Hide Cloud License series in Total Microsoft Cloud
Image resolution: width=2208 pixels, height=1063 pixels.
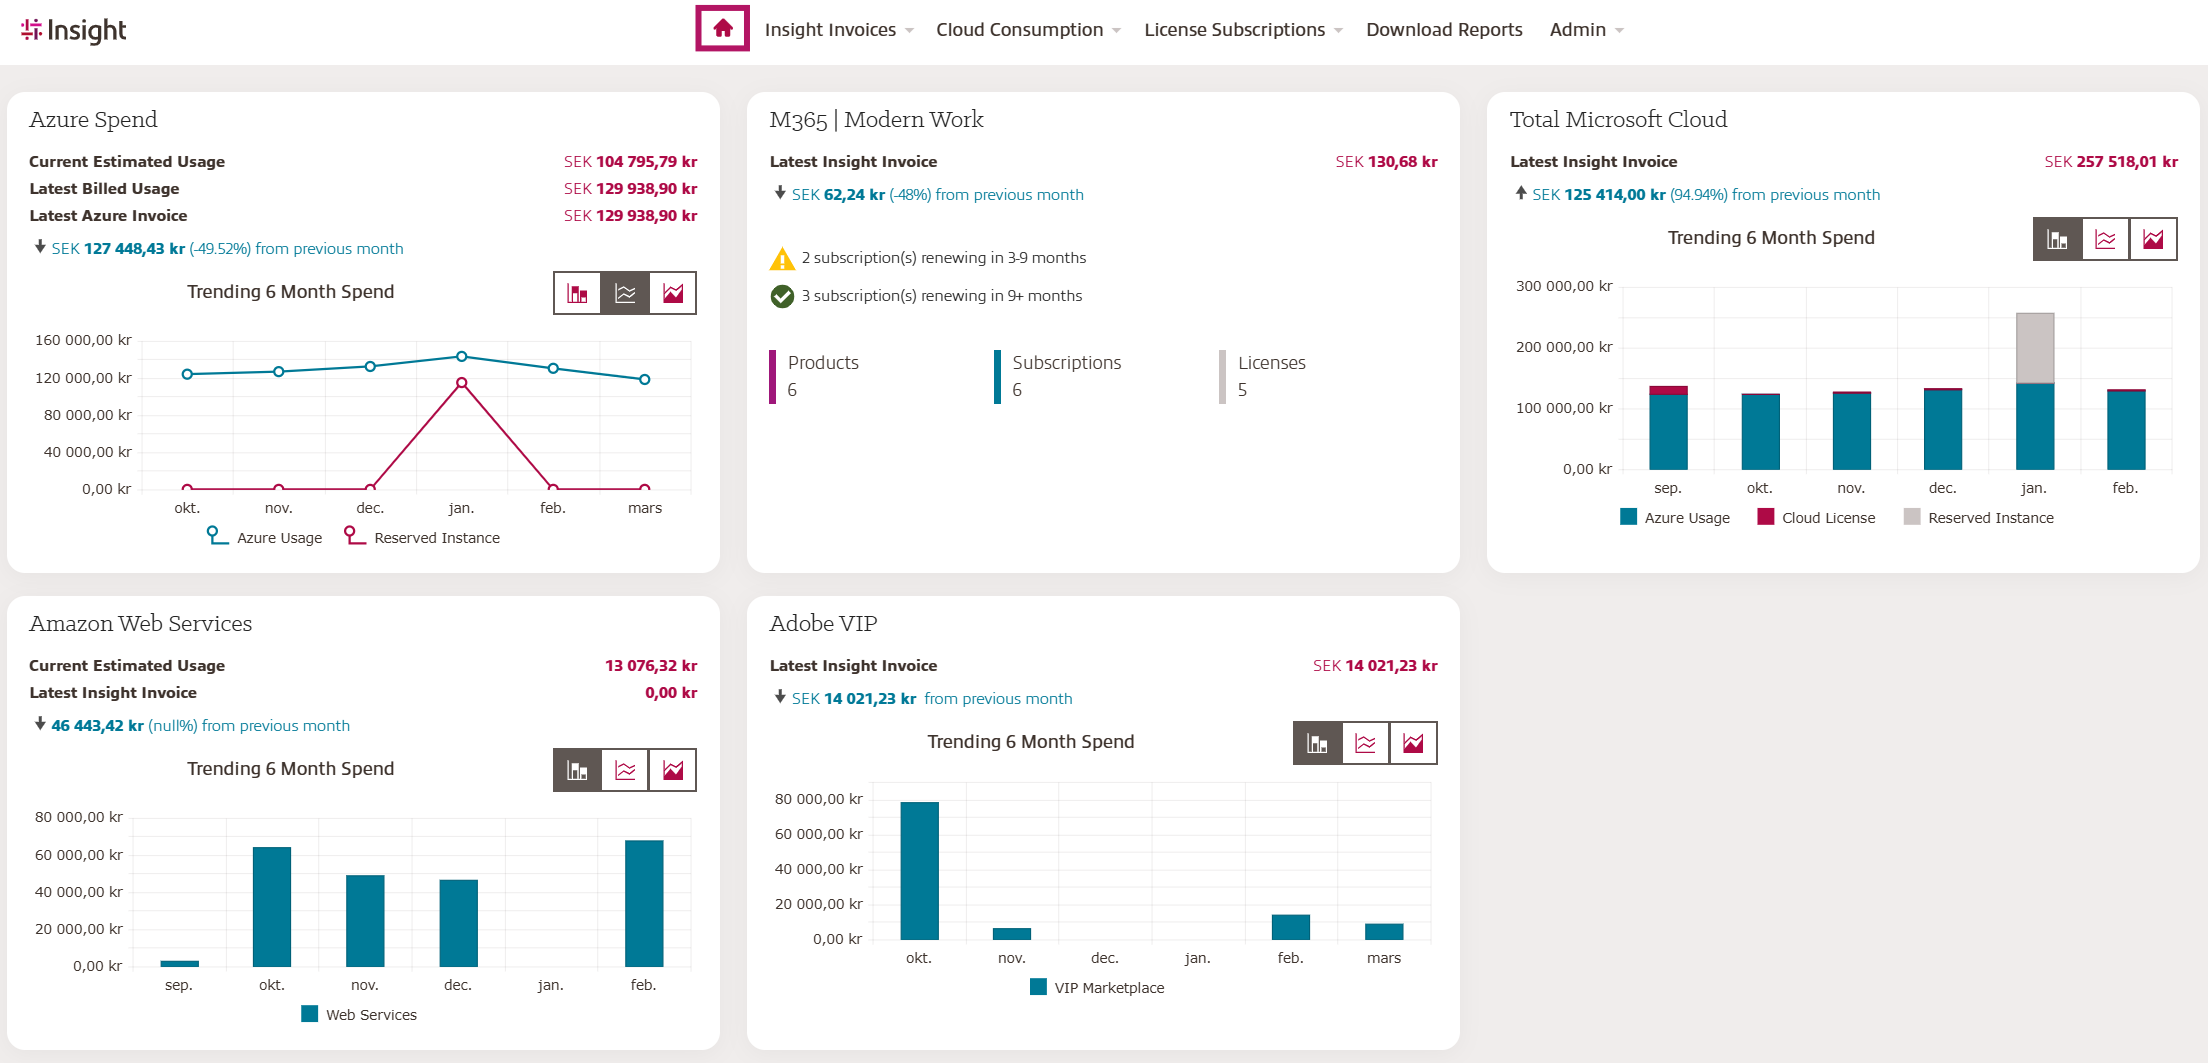tap(1817, 518)
